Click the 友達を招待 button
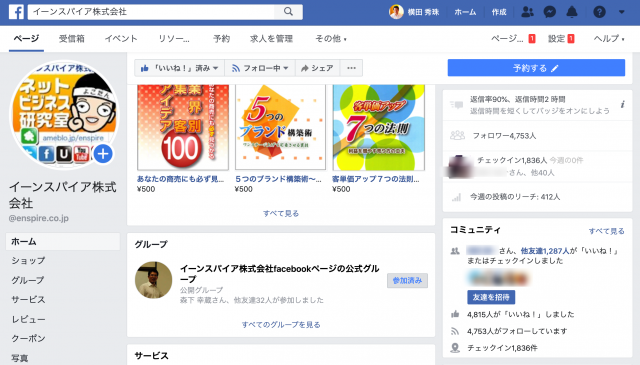 pos(491,297)
